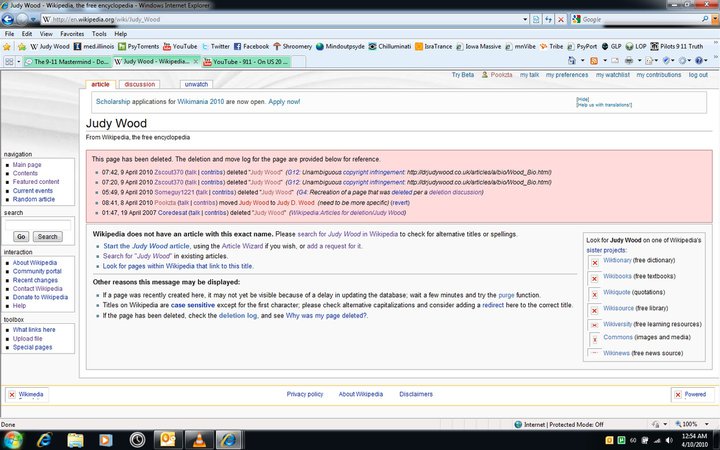The image size is (720, 450).
Task: Open the Quick Tabs icon
Action: point(8,61)
